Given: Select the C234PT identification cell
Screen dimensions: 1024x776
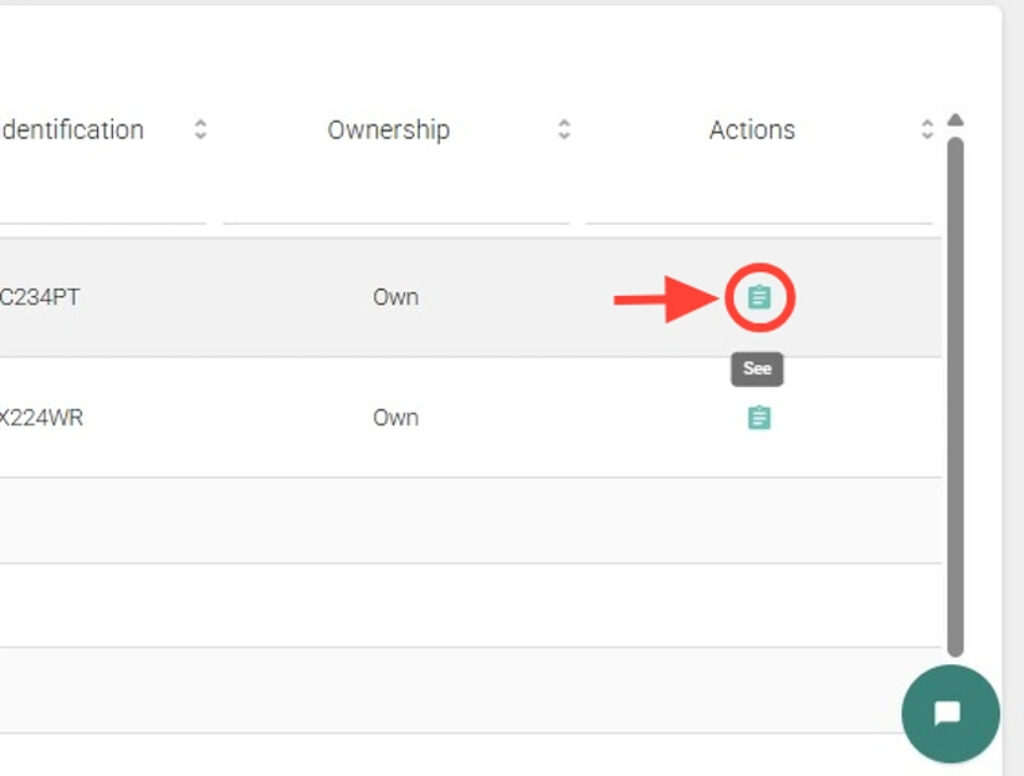Looking at the screenshot, I should pyautogui.click(x=40, y=297).
